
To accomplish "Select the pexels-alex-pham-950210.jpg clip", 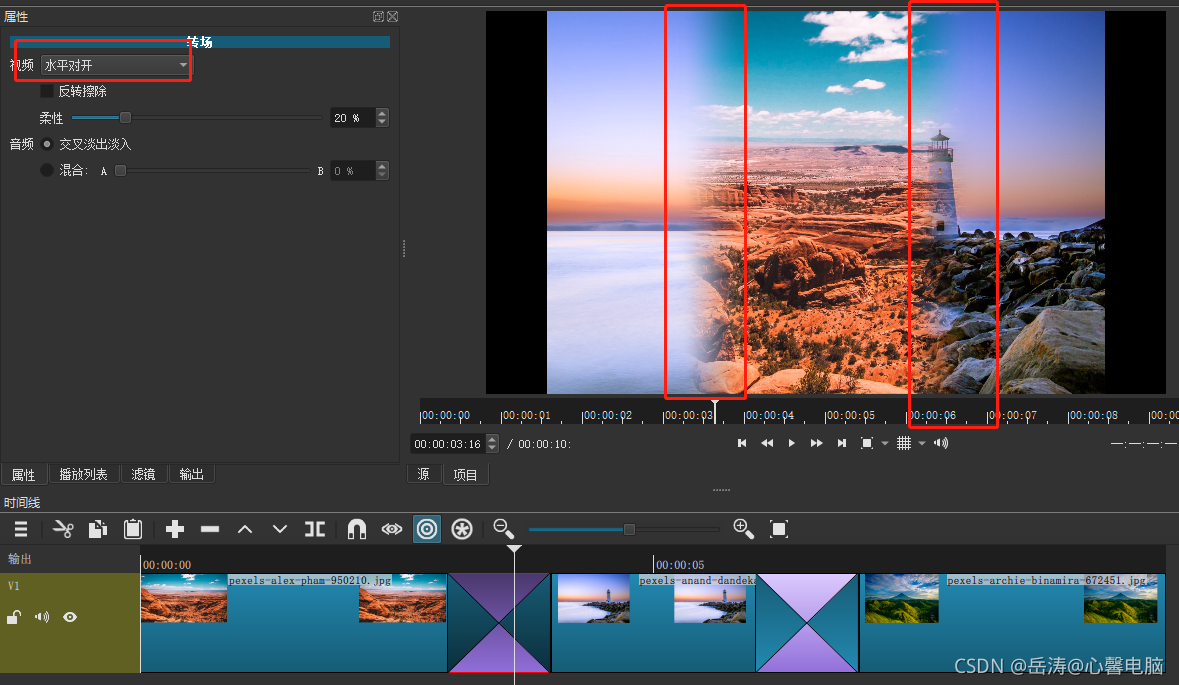I will click(x=294, y=623).
